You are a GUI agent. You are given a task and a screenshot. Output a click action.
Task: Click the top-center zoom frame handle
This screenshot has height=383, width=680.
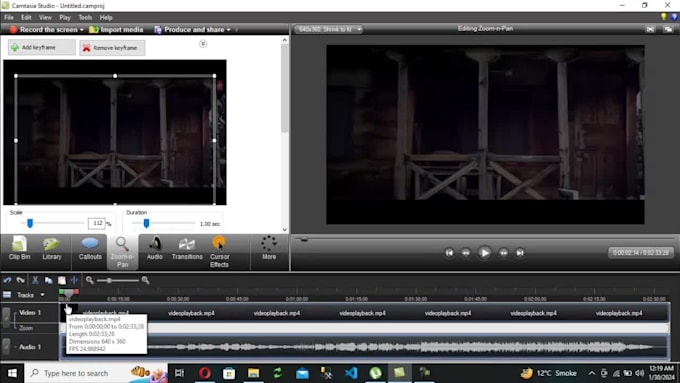[x=115, y=76]
